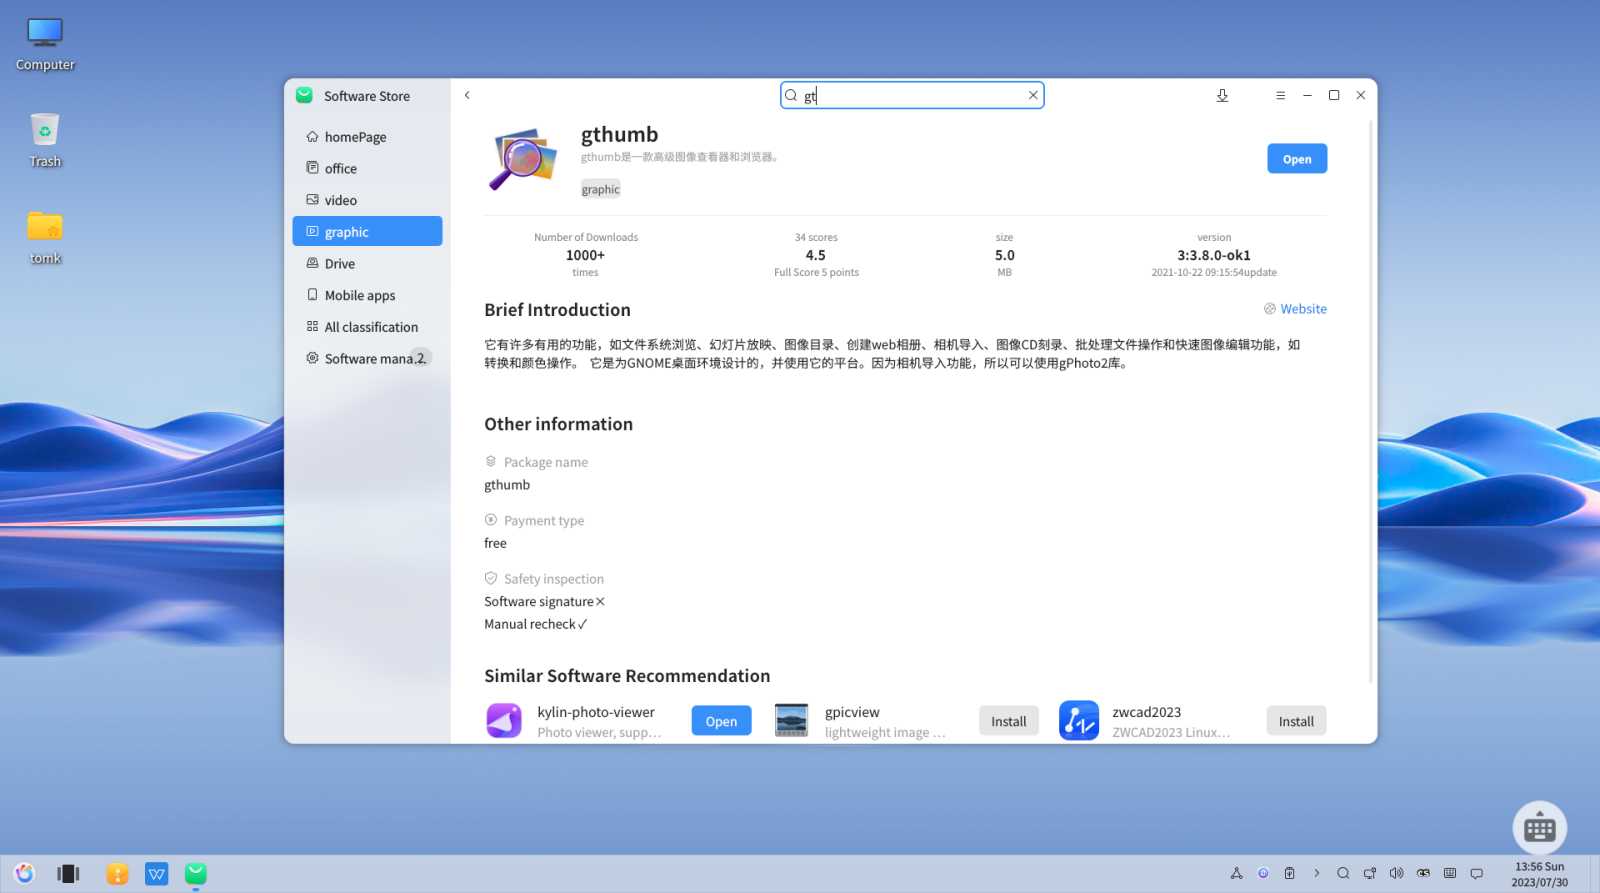1600x893 pixels.
Task: Expand the hidden tray icons arrow
Action: (x=1316, y=873)
